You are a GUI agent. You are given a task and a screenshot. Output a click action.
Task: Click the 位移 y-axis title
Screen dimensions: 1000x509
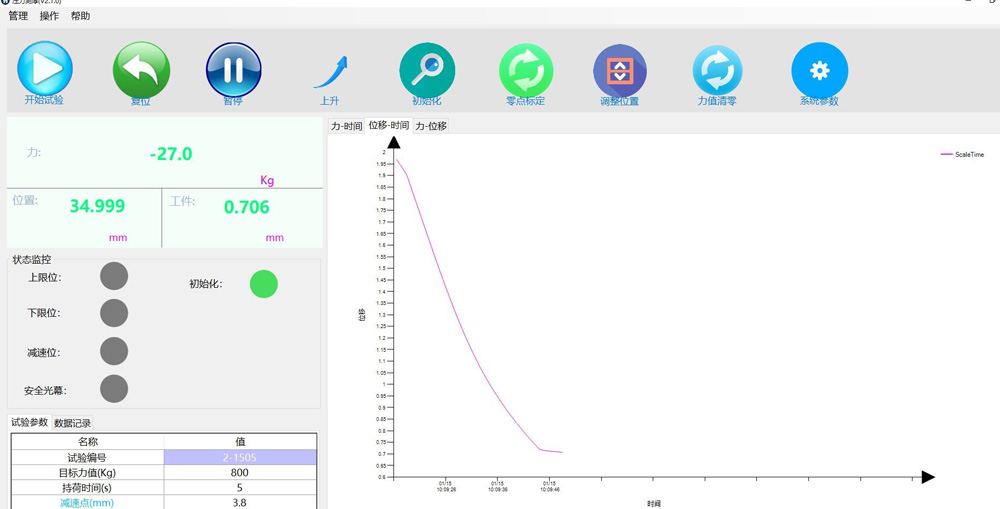[x=362, y=313]
